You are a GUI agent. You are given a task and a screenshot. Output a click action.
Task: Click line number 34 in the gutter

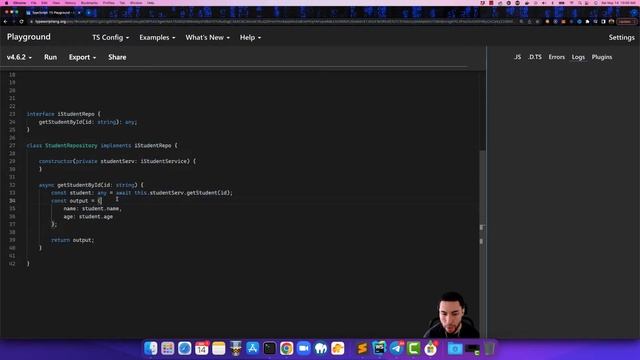pos(12,201)
